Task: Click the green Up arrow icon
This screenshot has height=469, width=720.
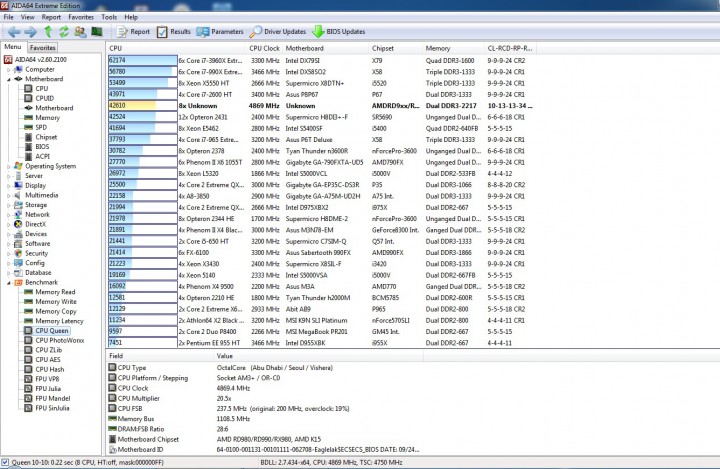Action: click(x=48, y=32)
